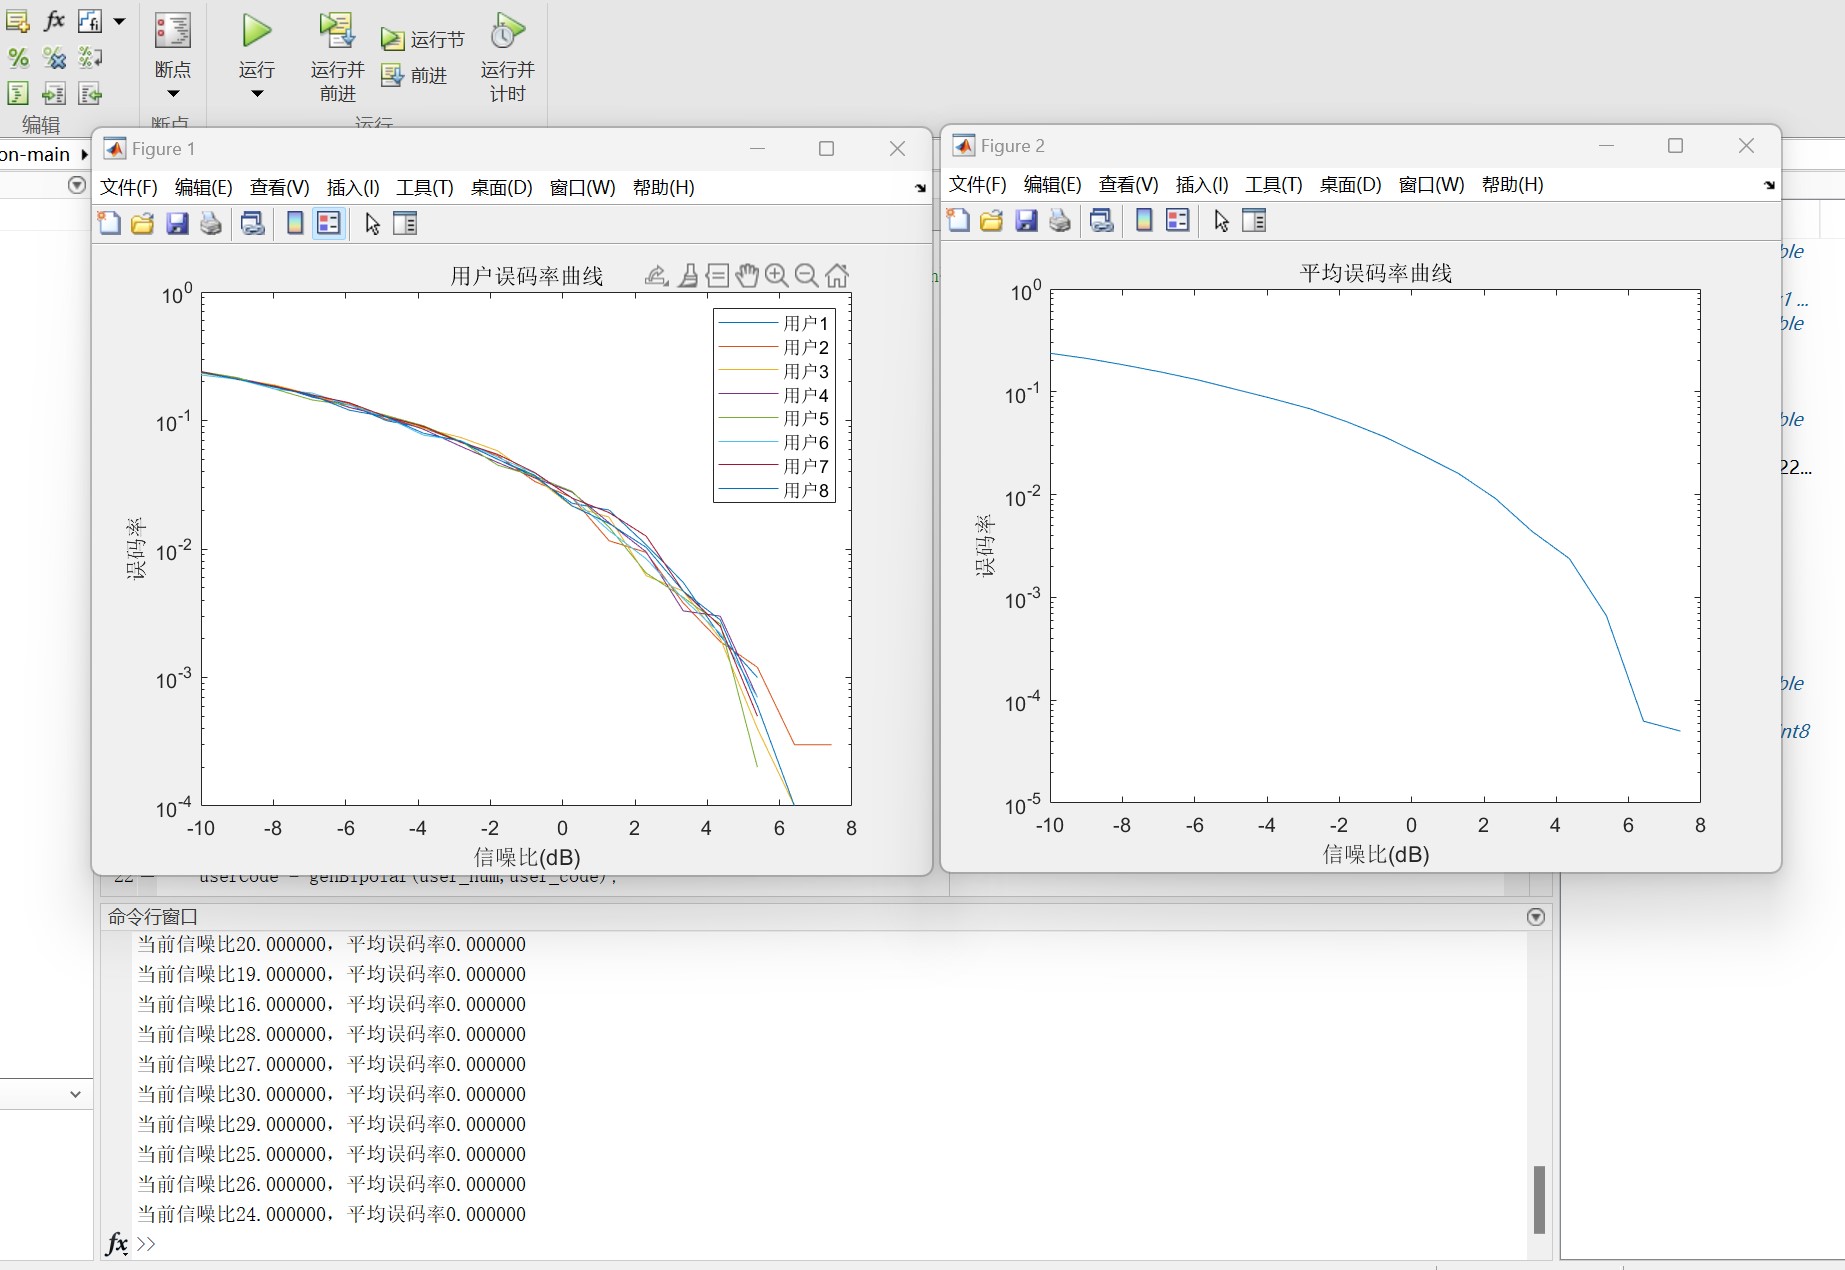The image size is (1845, 1270).
Task: Click the circular dropdown arrow in the left panel header
Action: [x=77, y=185]
